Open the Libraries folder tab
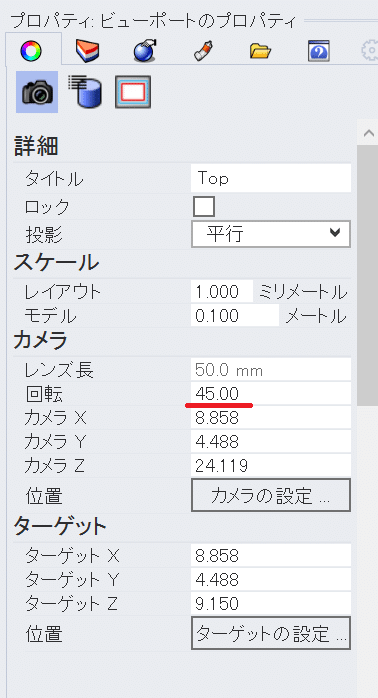This screenshot has height=698, width=378. click(261, 52)
